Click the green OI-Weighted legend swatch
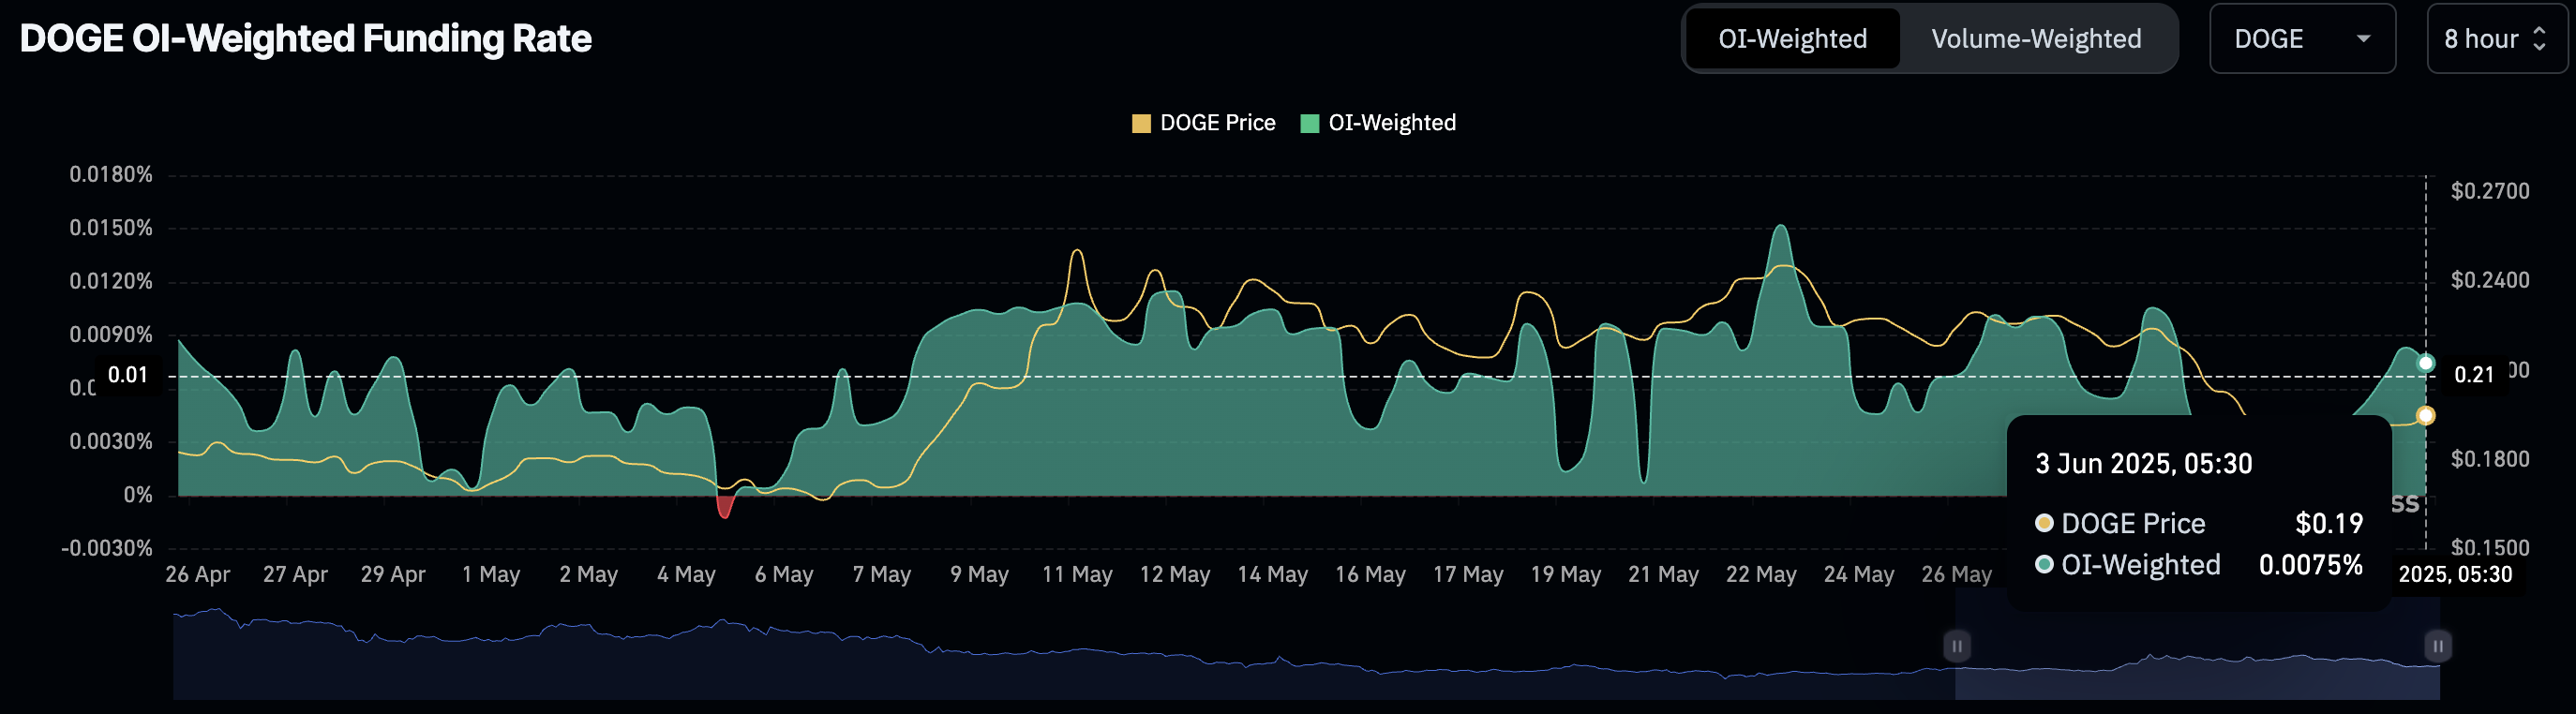The image size is (2576, 714). pos(1309,124)
